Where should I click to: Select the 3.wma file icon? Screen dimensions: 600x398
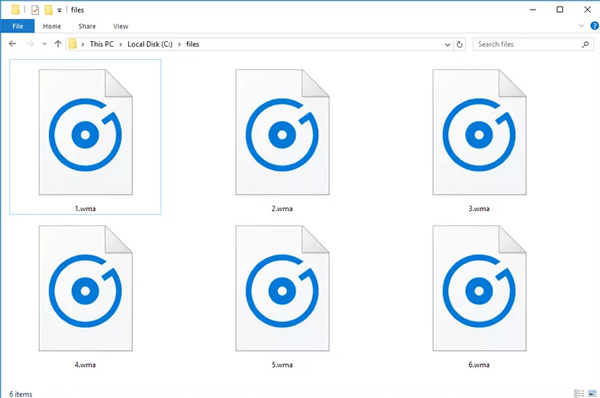(479, 132)
